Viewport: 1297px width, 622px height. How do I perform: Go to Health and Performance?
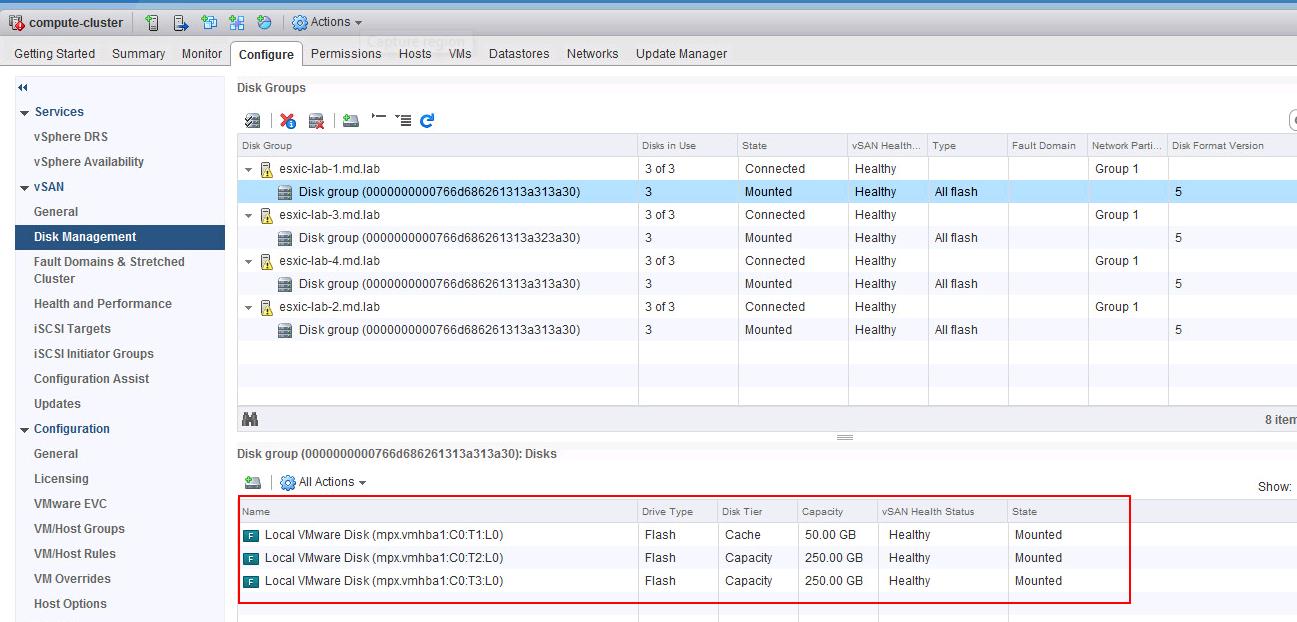(102, 304)
